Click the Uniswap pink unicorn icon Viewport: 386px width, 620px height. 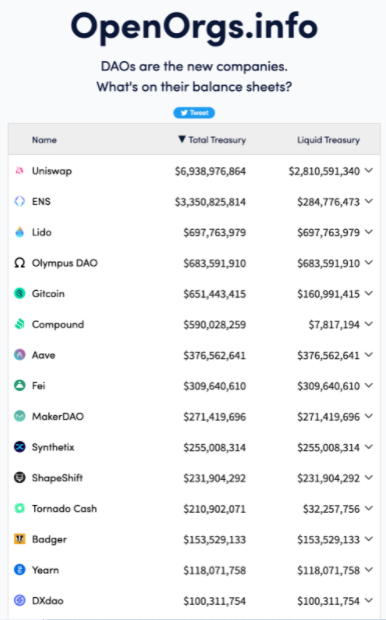click(x=19, y=171)
